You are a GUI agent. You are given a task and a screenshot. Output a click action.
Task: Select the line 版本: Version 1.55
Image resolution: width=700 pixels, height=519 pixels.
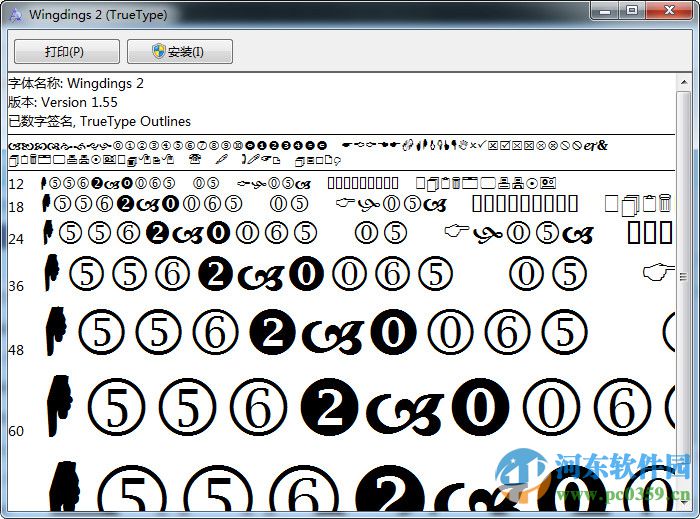tap(63, 102)
